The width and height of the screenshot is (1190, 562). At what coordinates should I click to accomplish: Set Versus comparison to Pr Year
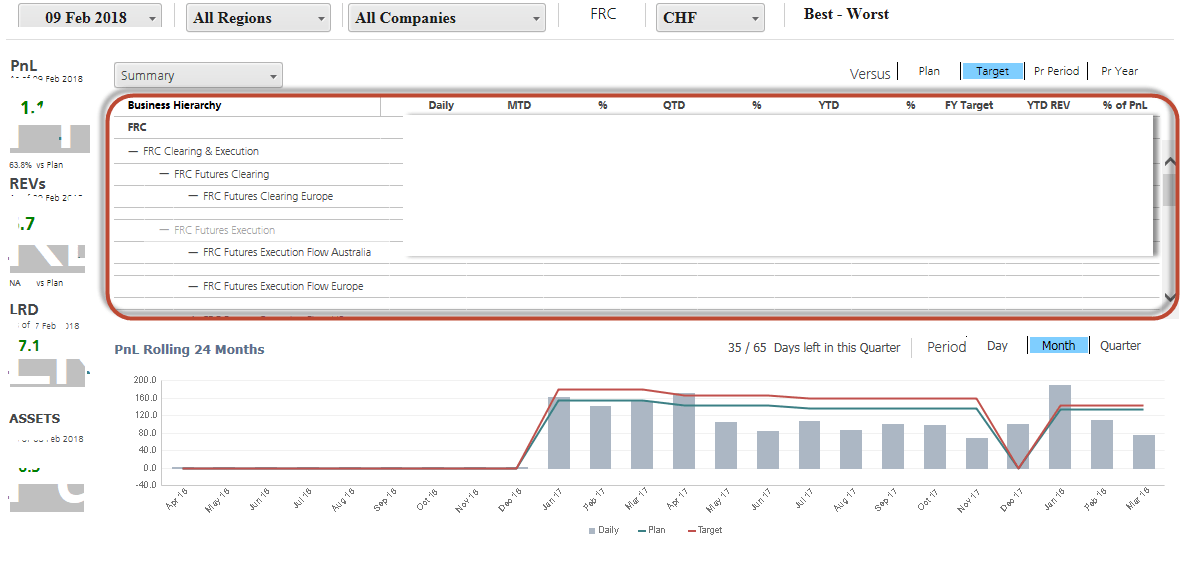point(1119,71)
